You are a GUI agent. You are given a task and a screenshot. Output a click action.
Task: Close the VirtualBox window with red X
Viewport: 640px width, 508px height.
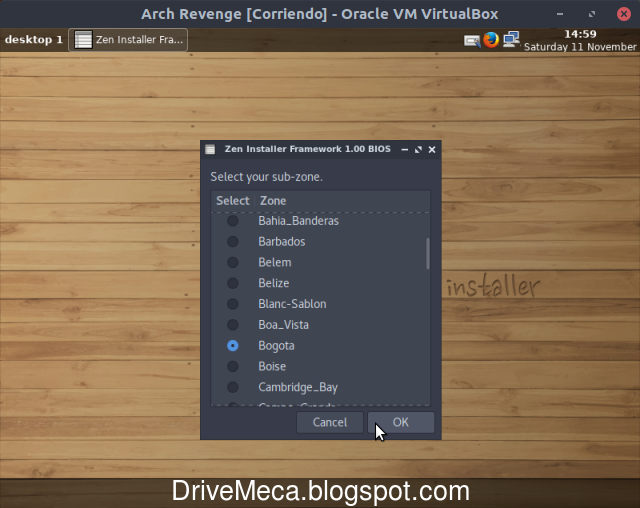coord(624,14)
